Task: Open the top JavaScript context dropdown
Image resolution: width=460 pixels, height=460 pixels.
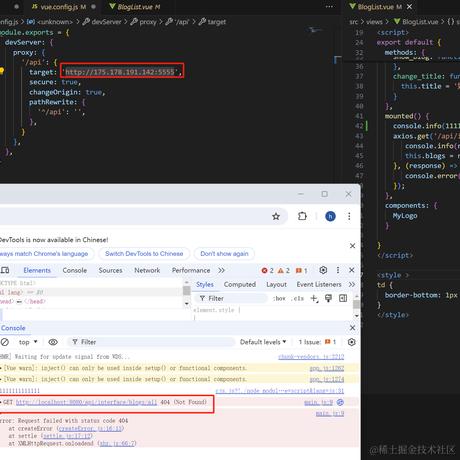Action: point(28,342)
